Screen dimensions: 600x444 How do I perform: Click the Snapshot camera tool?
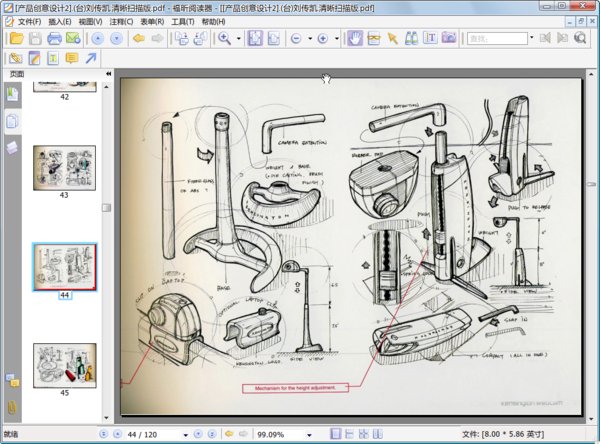[x=449, y=38]
